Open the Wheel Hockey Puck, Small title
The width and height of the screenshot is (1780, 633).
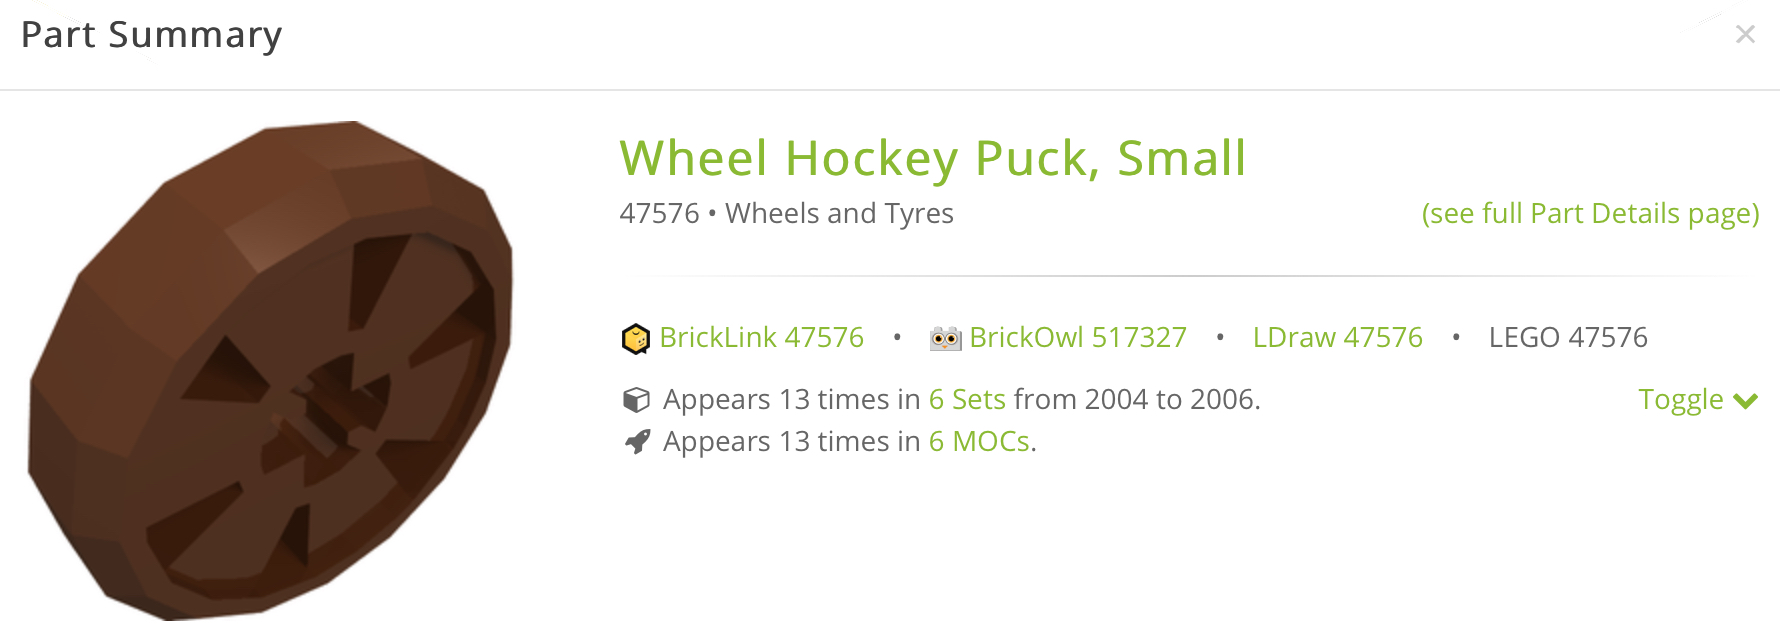click(x=932, y=158)
